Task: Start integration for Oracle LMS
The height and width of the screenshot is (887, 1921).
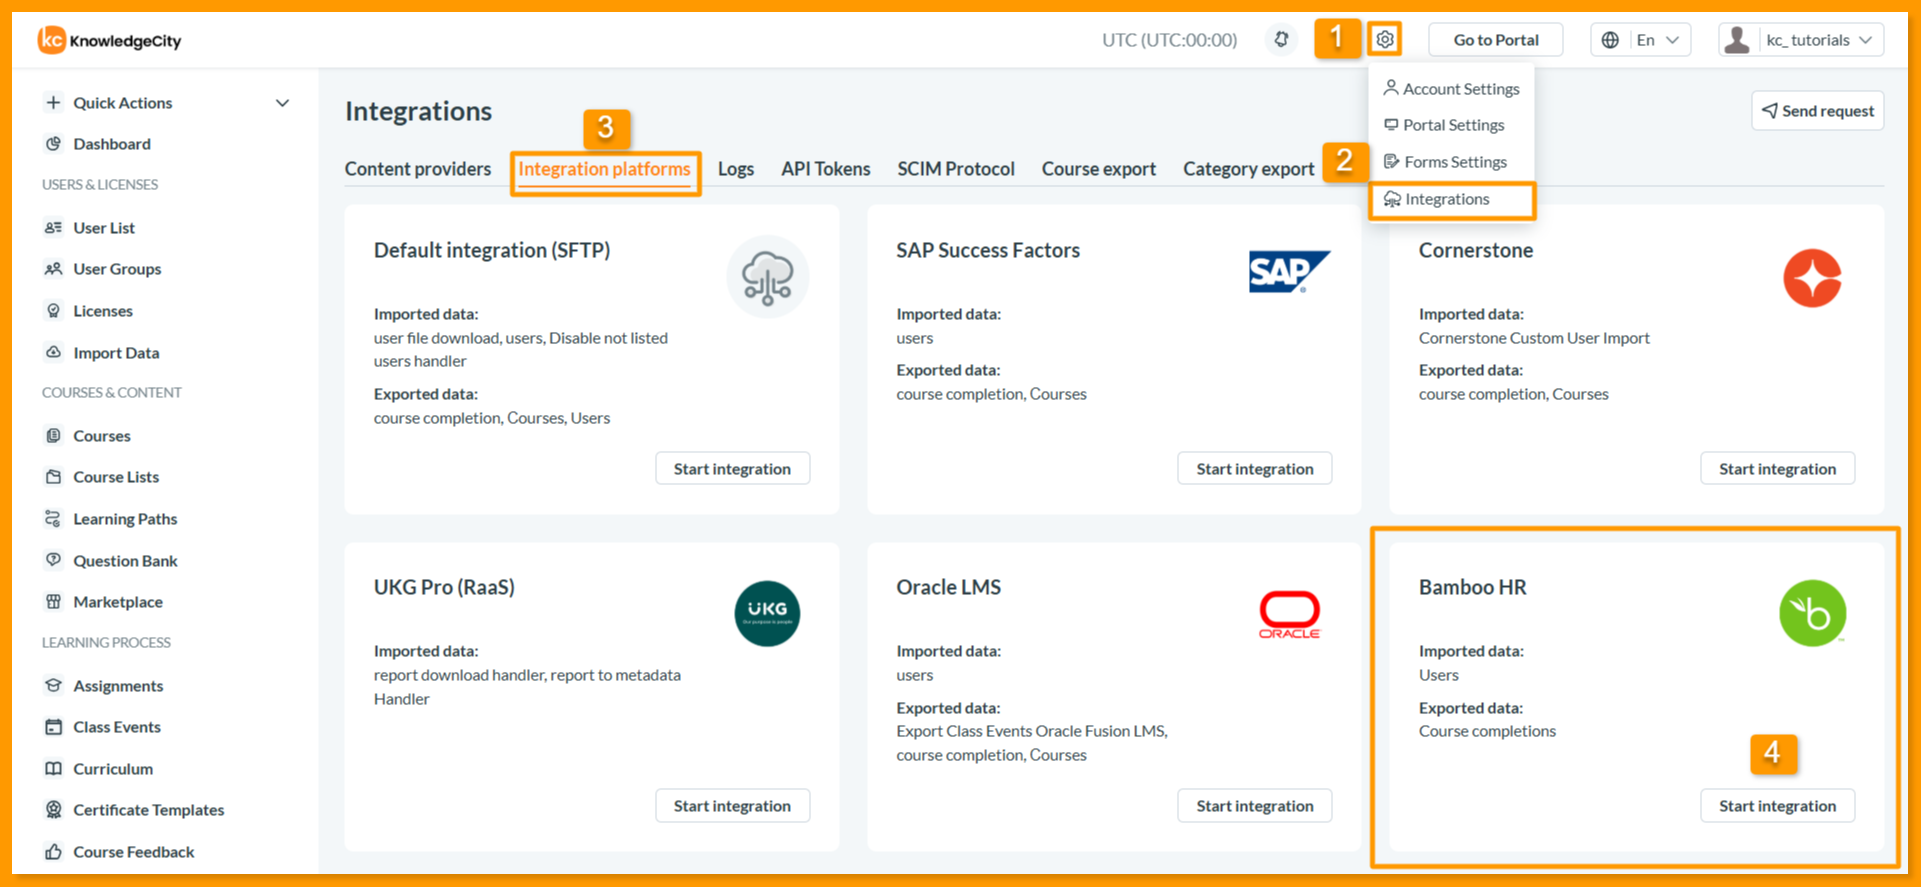Action: pyautogui.click(x=1255, y=806)
